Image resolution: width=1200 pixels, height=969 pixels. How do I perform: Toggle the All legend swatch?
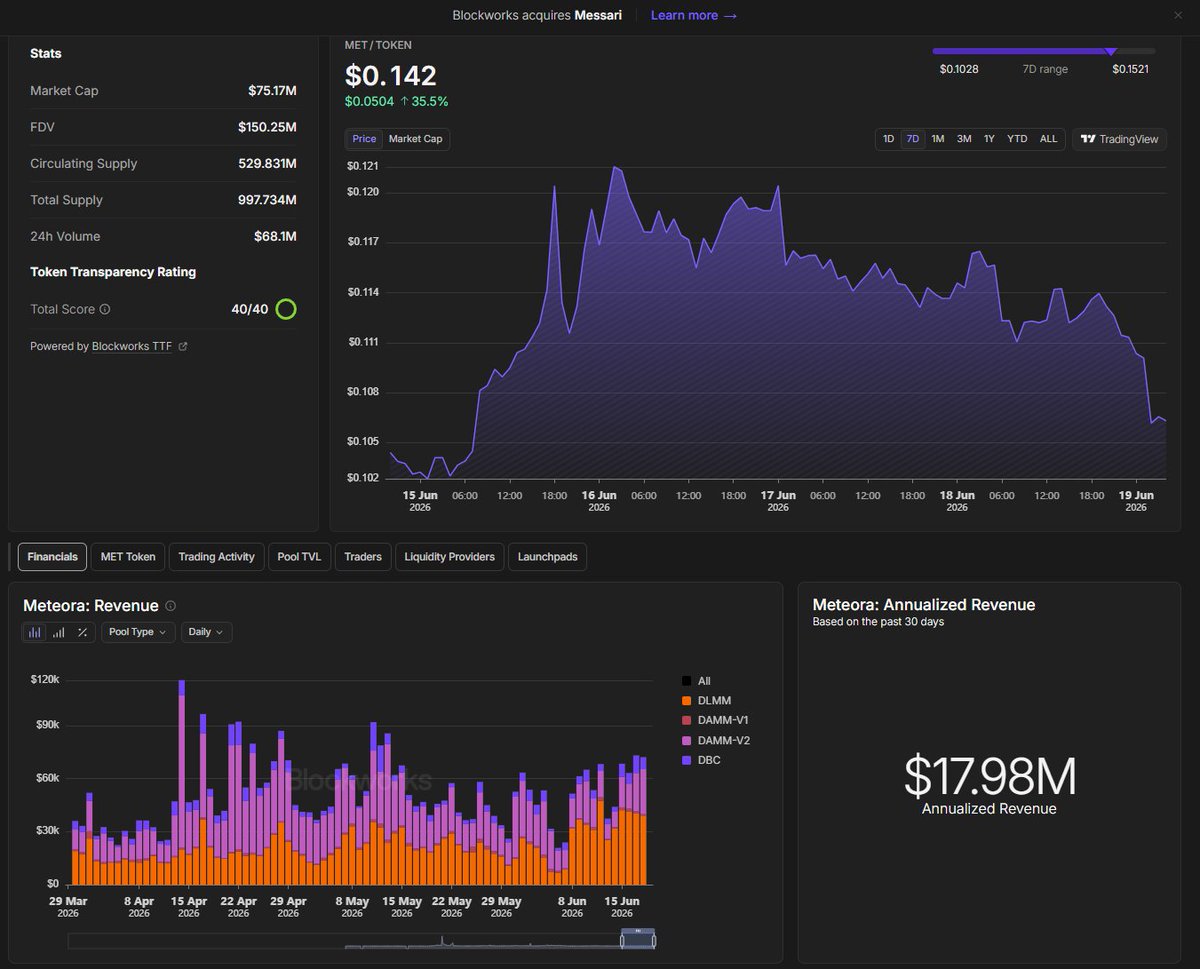pyautogui.click(x=686, y=681)
